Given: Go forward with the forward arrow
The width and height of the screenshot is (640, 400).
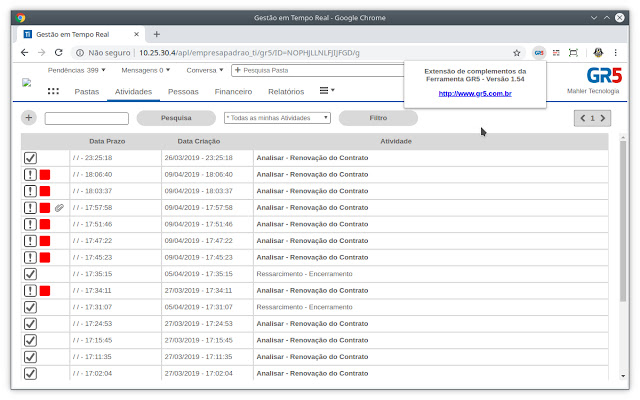Looking at the screenshot, I should (x=42, y=52).
